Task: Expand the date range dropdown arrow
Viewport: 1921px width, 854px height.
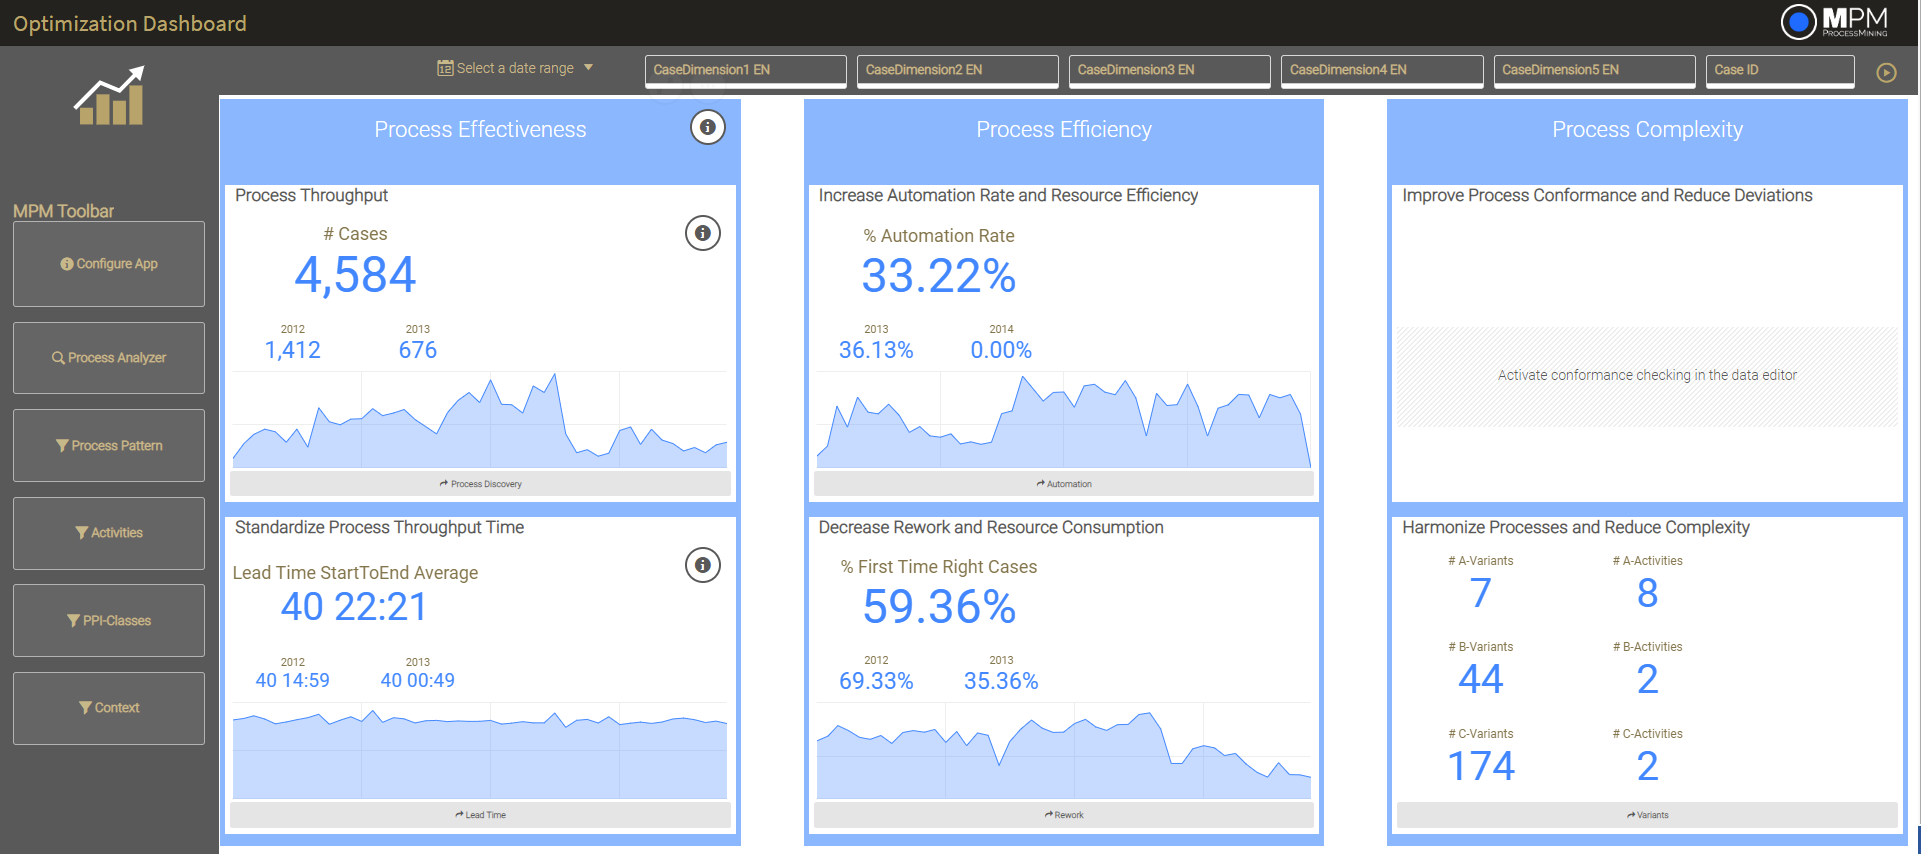Action: pos(588,68)
